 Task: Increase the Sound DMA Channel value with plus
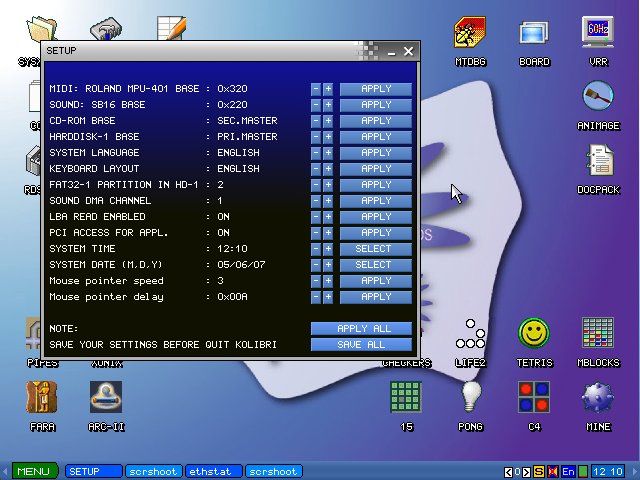point(328,201)
